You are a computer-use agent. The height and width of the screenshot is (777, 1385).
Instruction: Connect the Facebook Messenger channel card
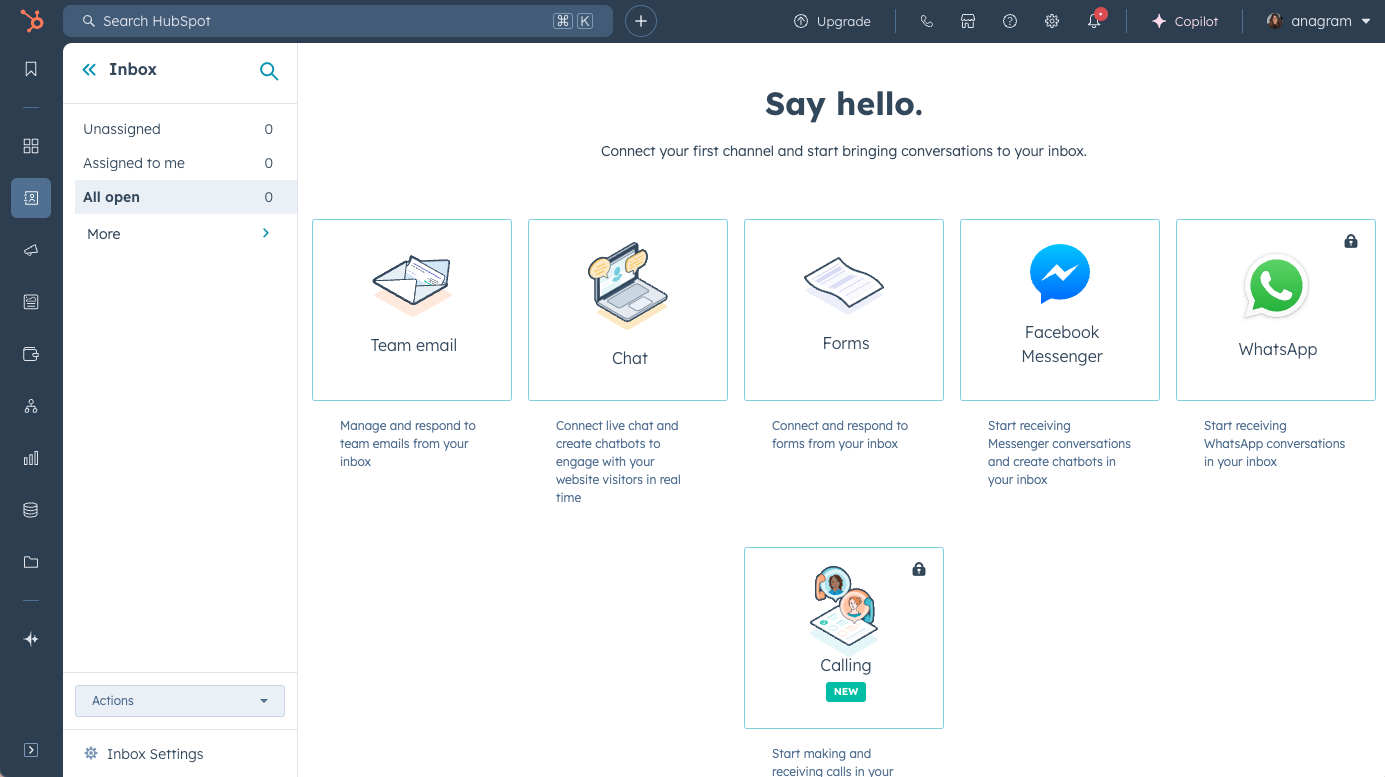(x=1060, y=310)
